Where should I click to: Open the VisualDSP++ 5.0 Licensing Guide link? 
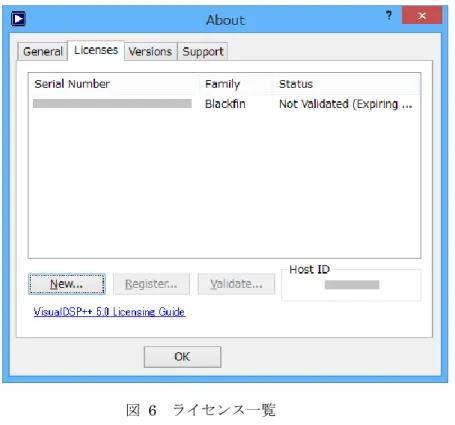(x=109, y=312)
